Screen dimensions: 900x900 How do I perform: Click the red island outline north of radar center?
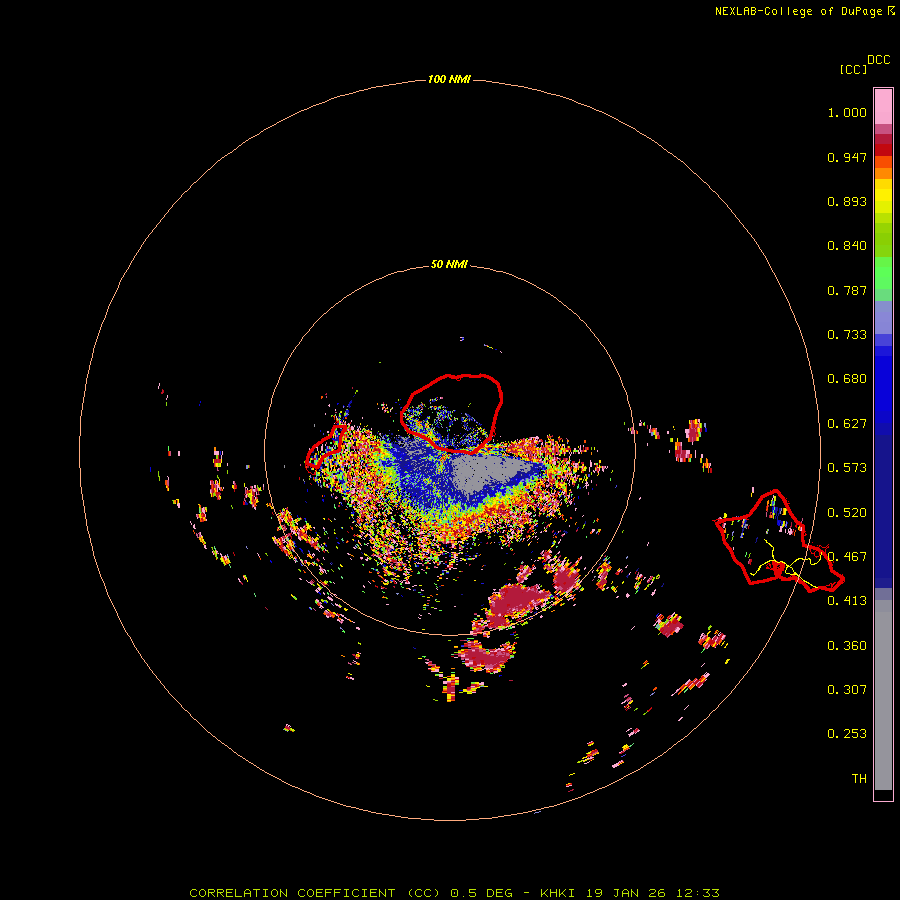[452, 412]
